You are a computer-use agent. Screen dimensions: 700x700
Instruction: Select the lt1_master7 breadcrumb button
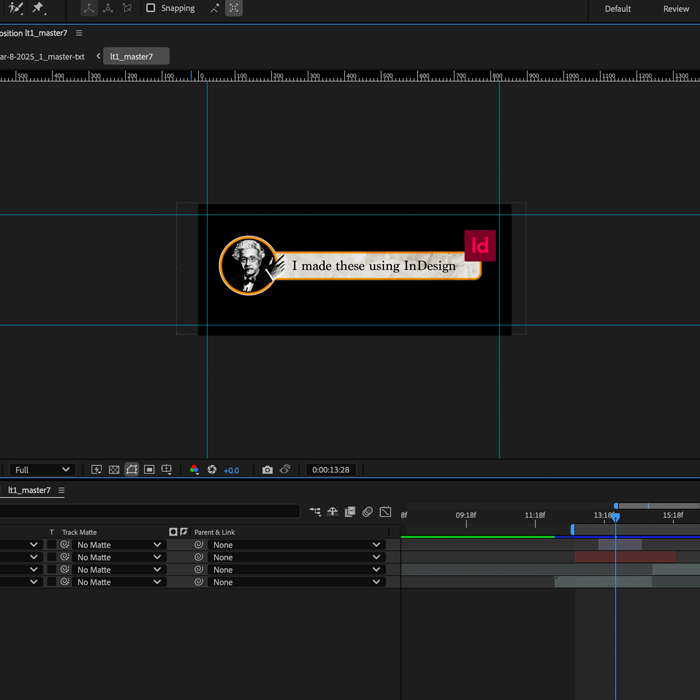click(x=136, y=56)
